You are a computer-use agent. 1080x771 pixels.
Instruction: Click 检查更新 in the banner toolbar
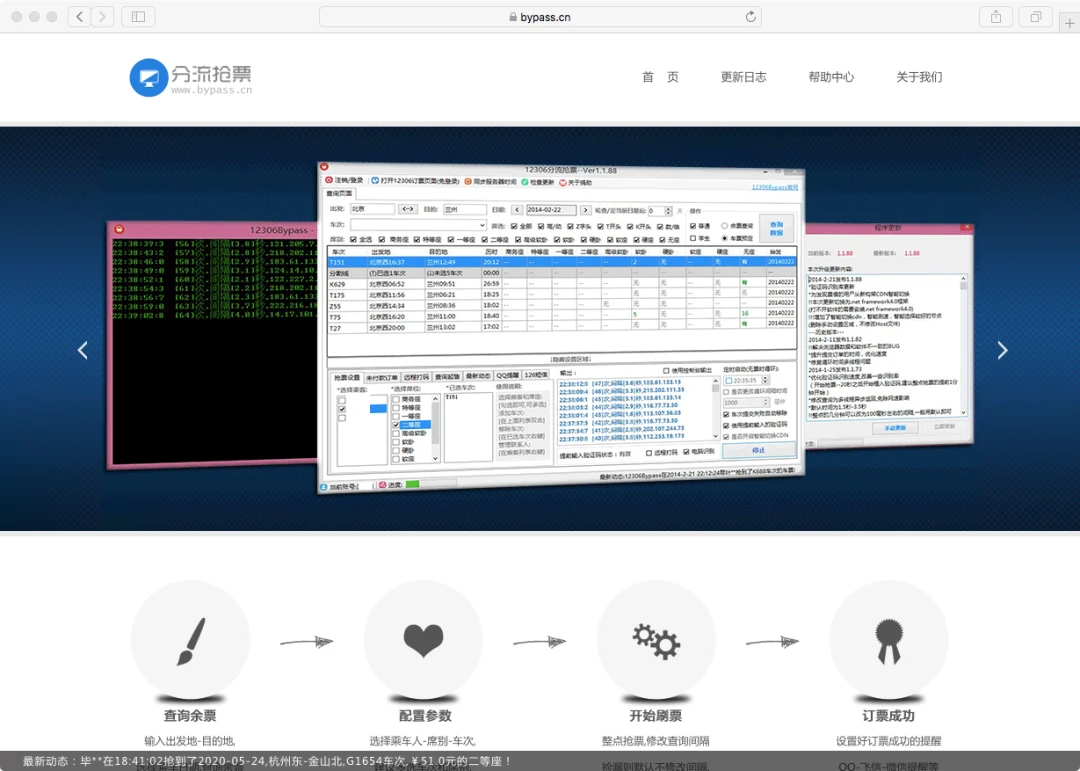[x=538, y=183]
